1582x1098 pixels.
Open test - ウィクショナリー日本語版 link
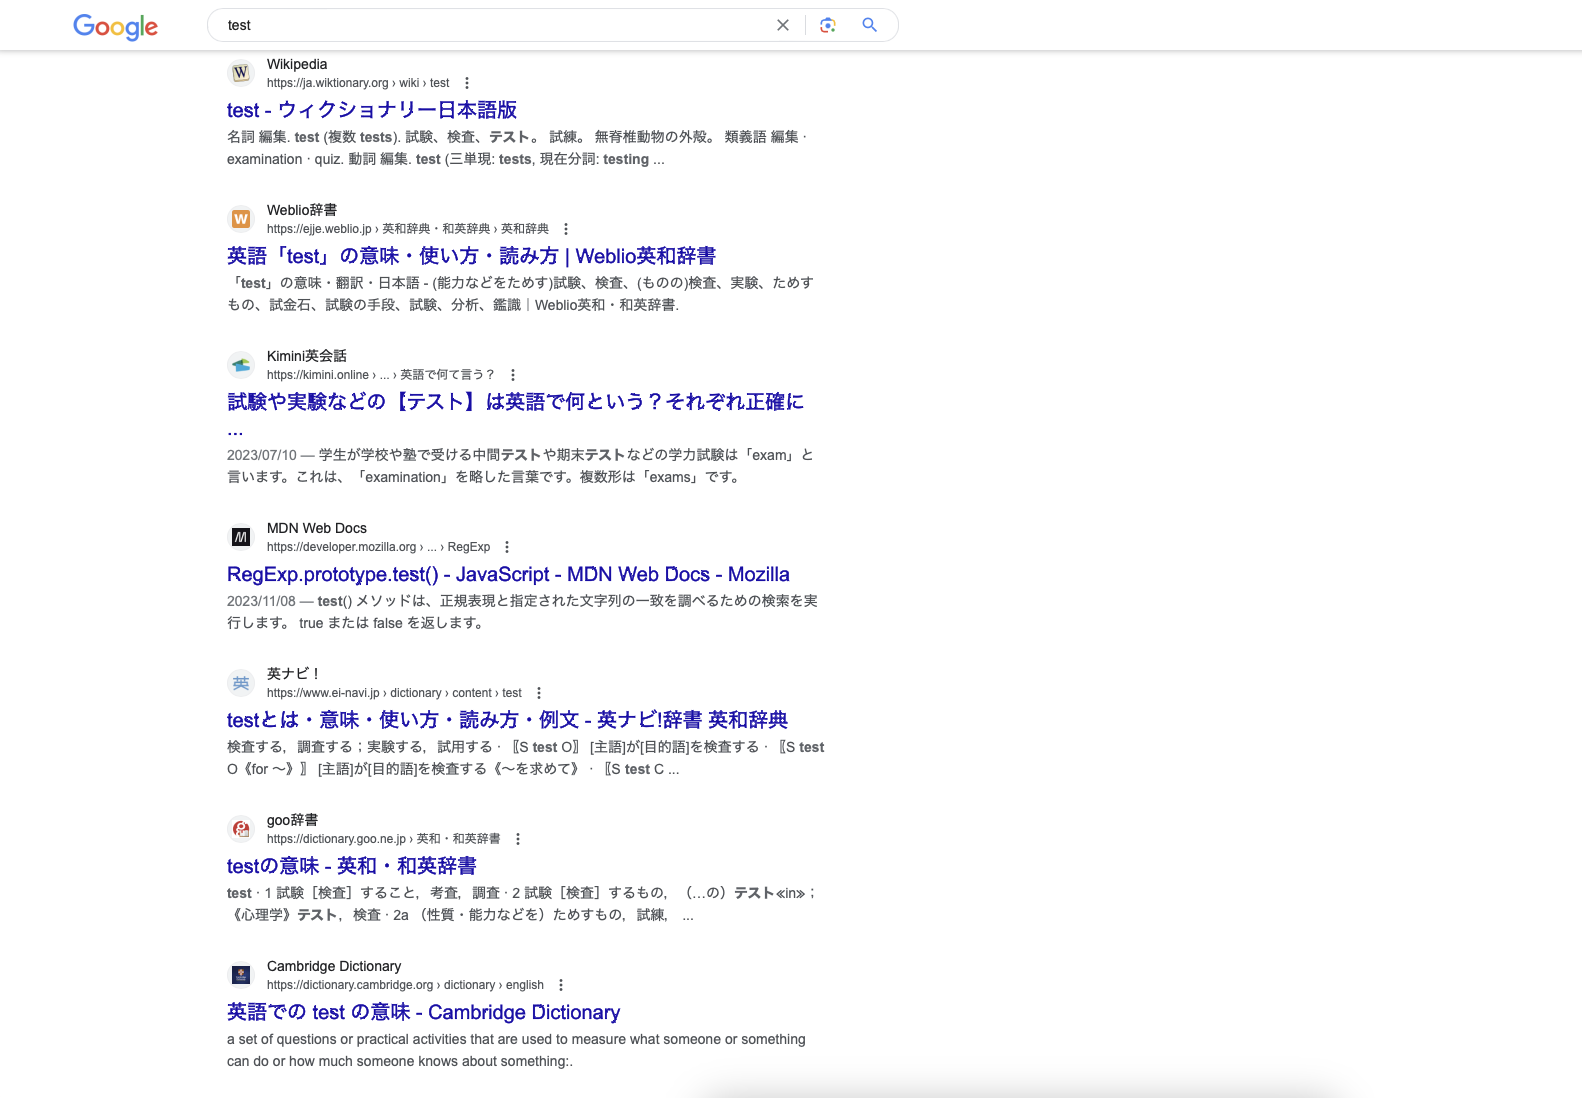[x=372, y=110]
